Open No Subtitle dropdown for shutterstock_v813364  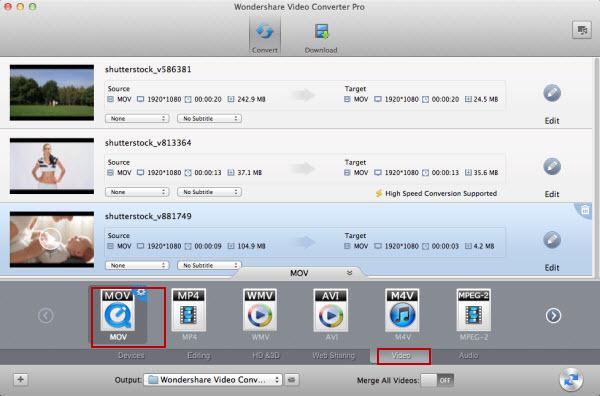tap(209, 192)
